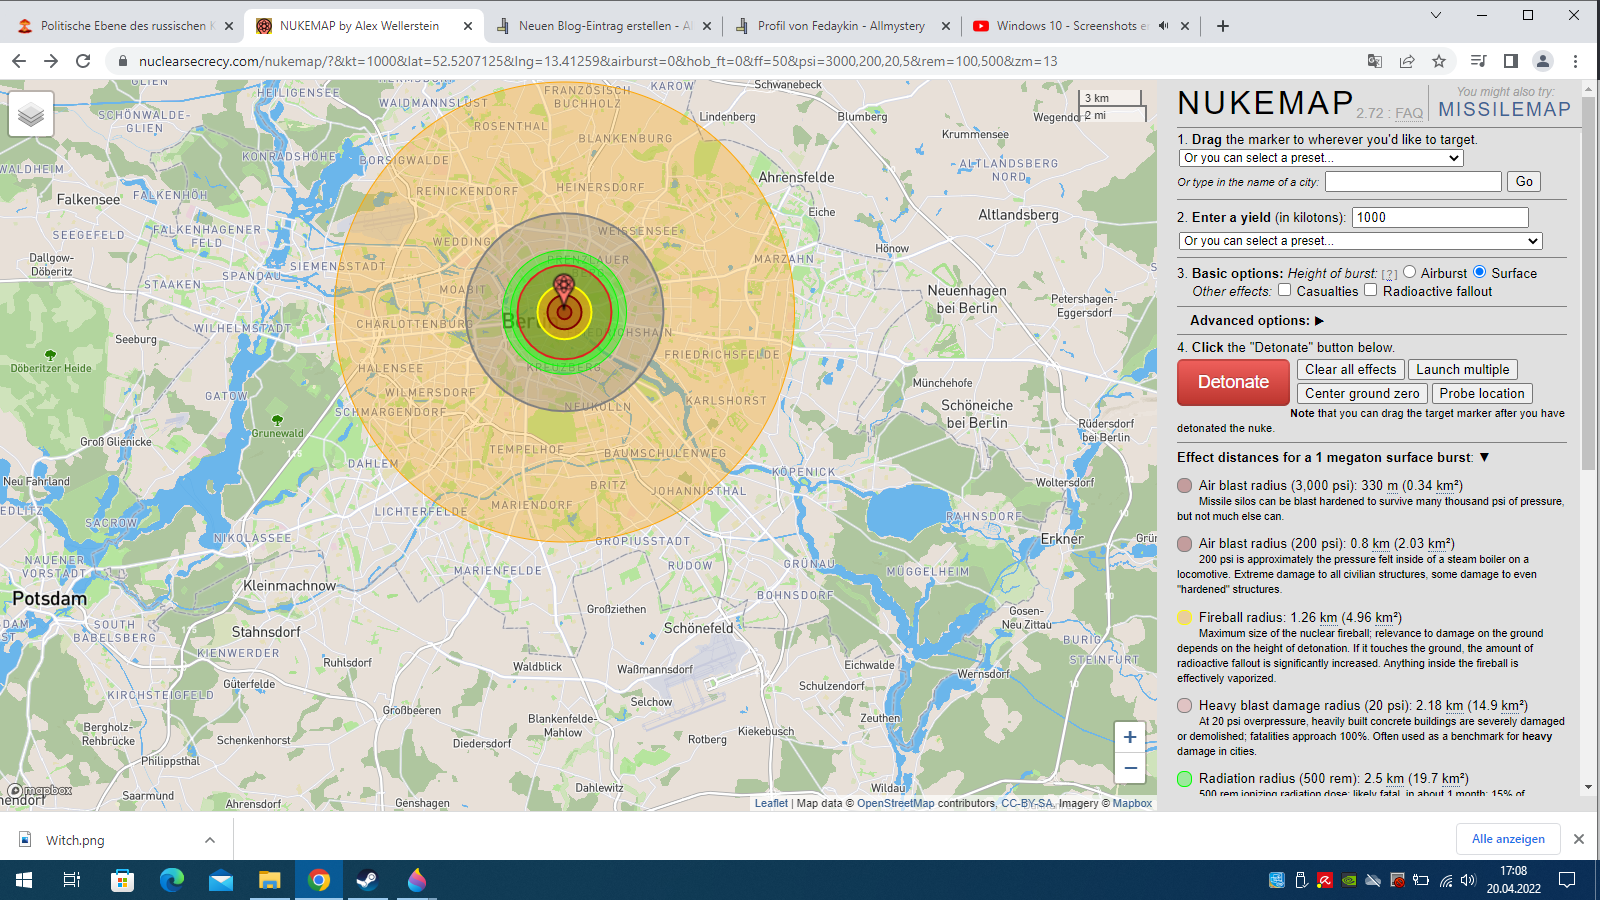Zoom out the map with minus button

(1130, 768)
